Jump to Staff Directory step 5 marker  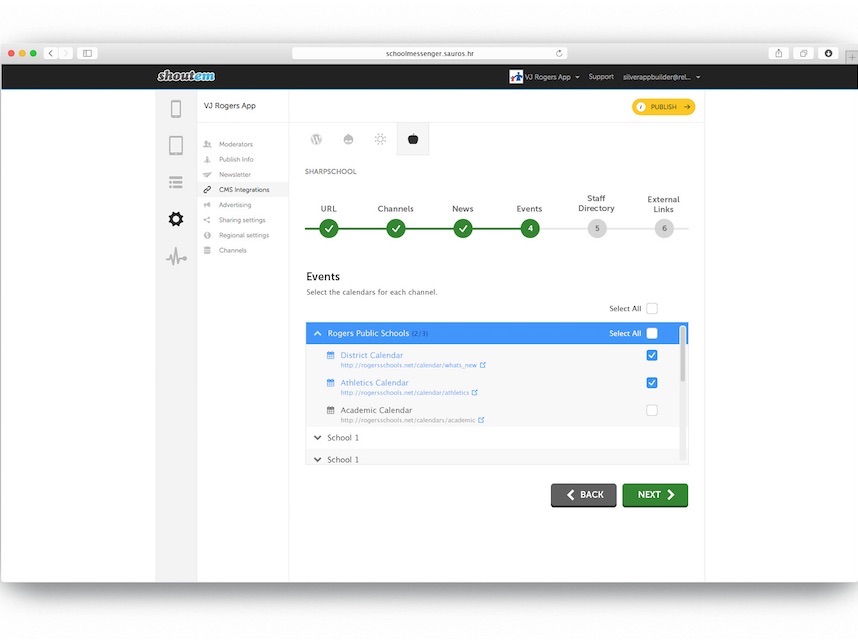click(x=597, y=228)
